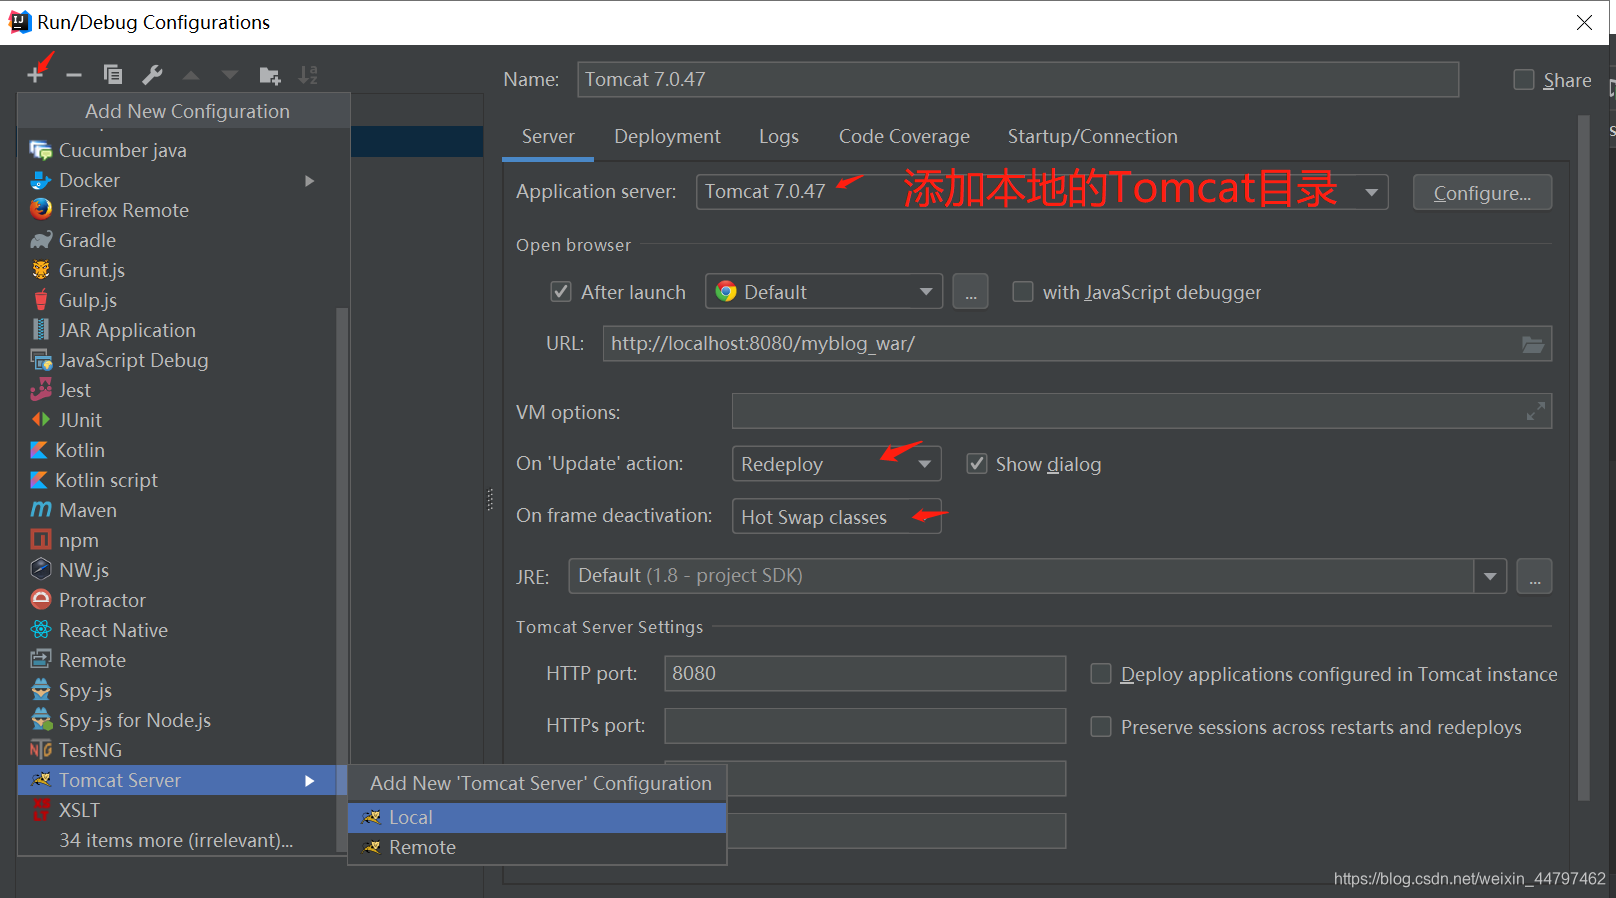Choose Local Tomcat Server configuration
This screenshot has height=898, width=1616.
(537, 817)
